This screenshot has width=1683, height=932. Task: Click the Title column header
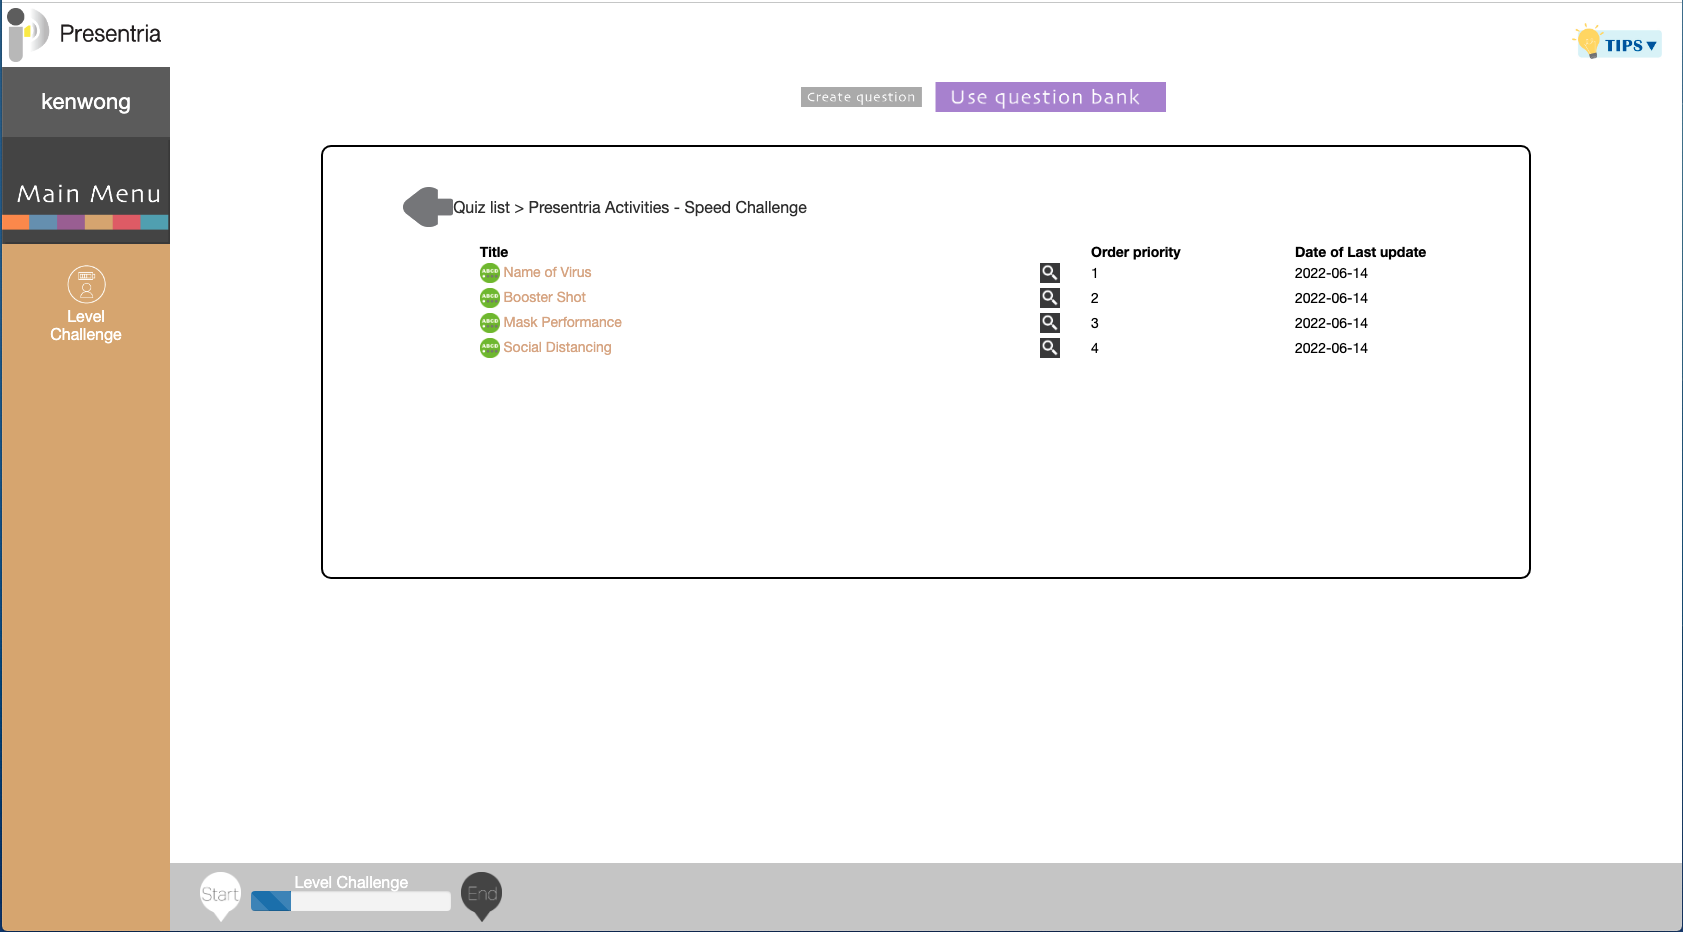494,252
